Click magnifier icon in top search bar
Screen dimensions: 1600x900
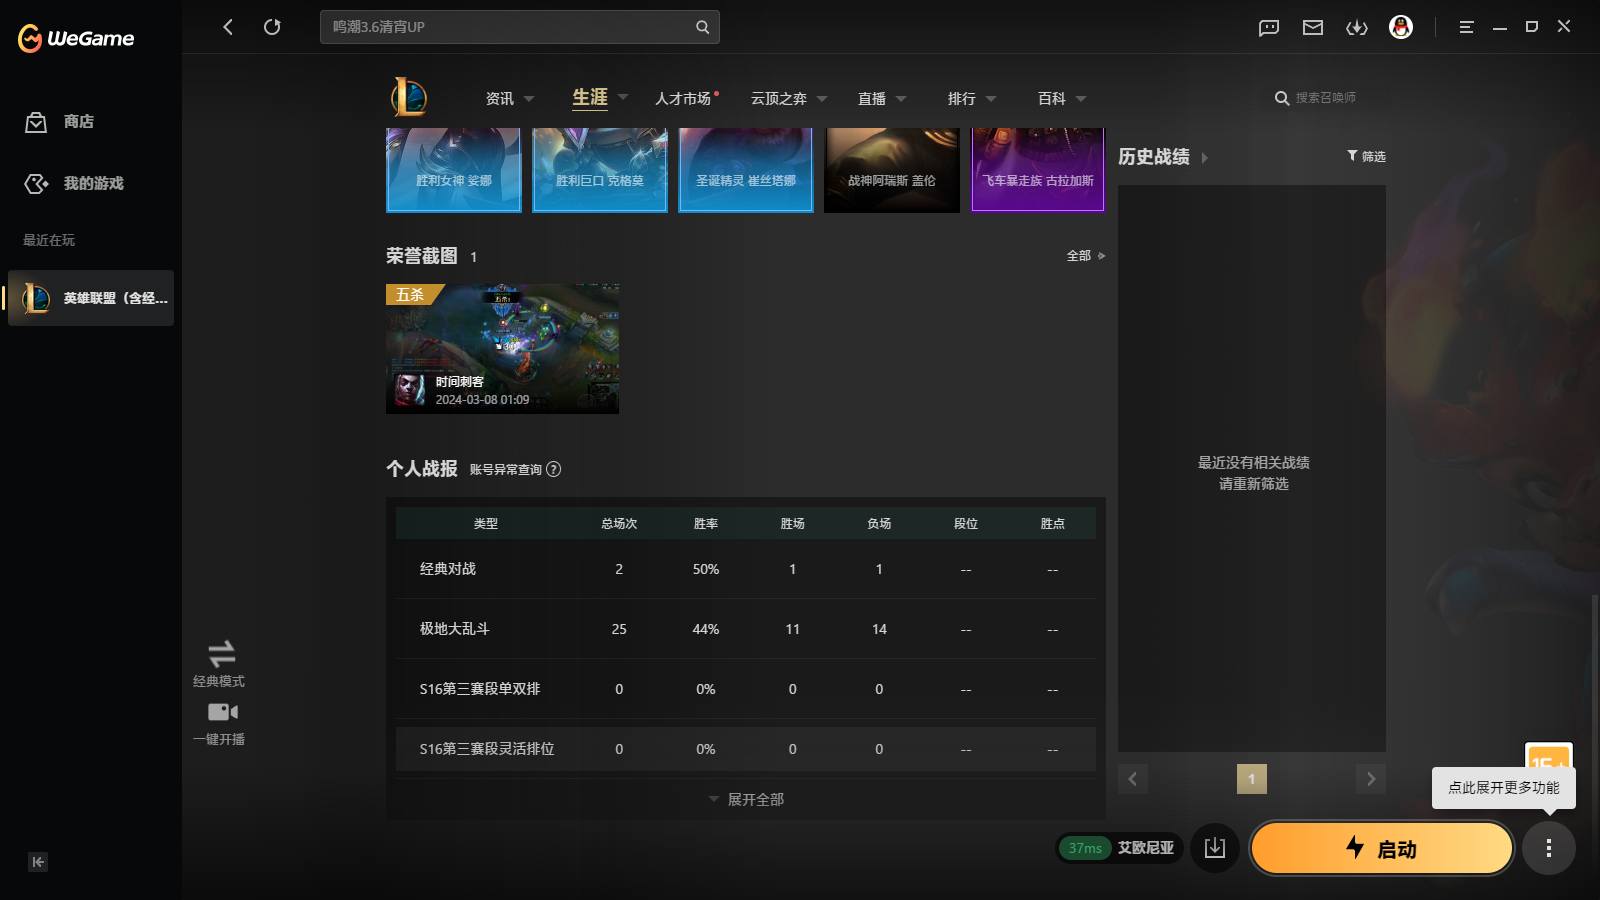(702, 27)
